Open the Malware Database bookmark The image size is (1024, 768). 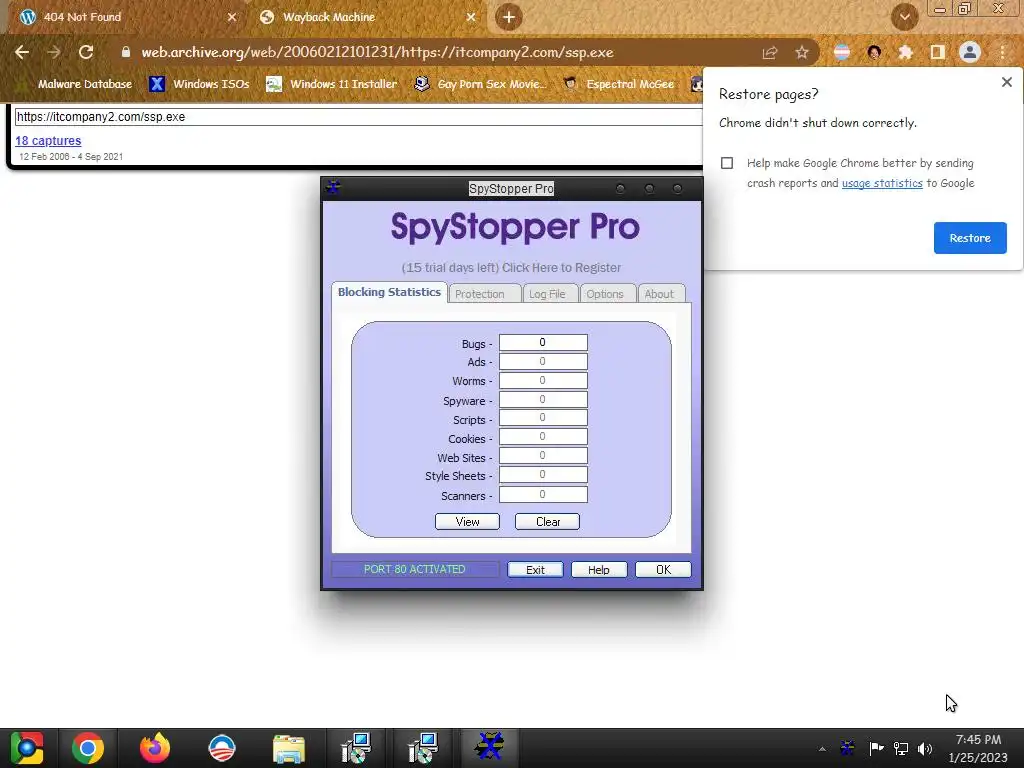pyautogui.click(x=76, y=84)
